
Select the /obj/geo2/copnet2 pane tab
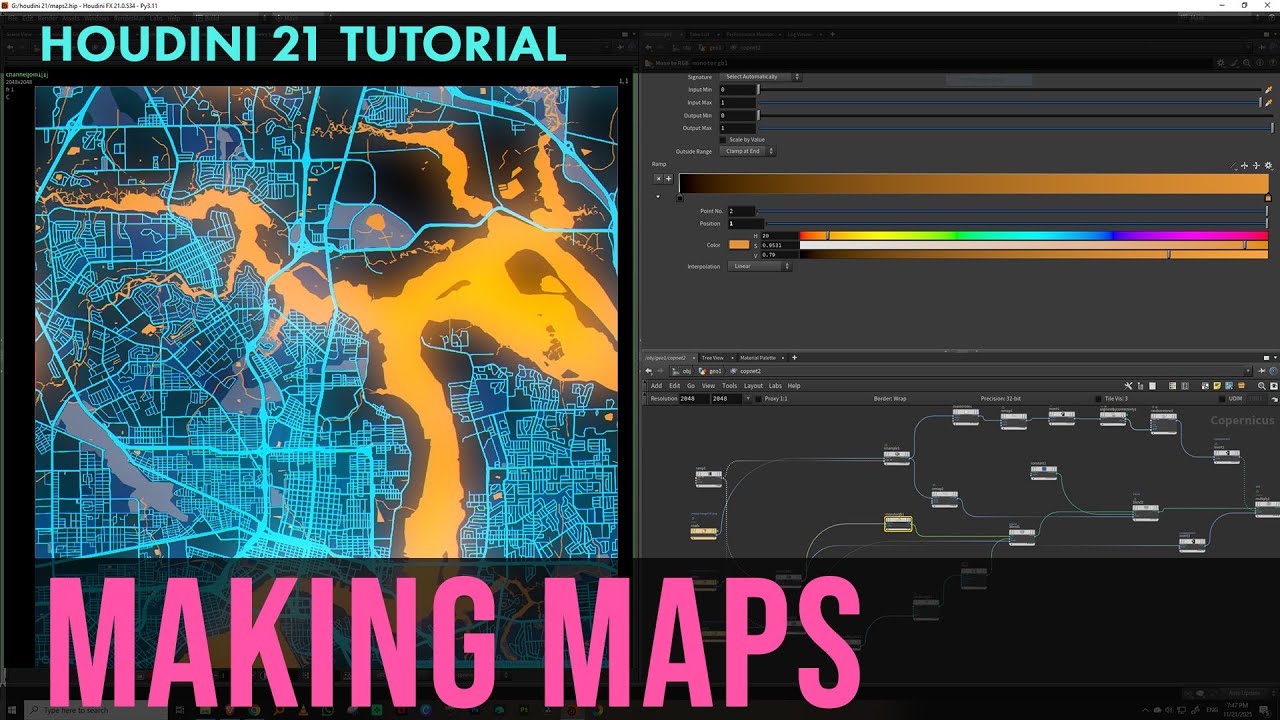click(667, 358)
